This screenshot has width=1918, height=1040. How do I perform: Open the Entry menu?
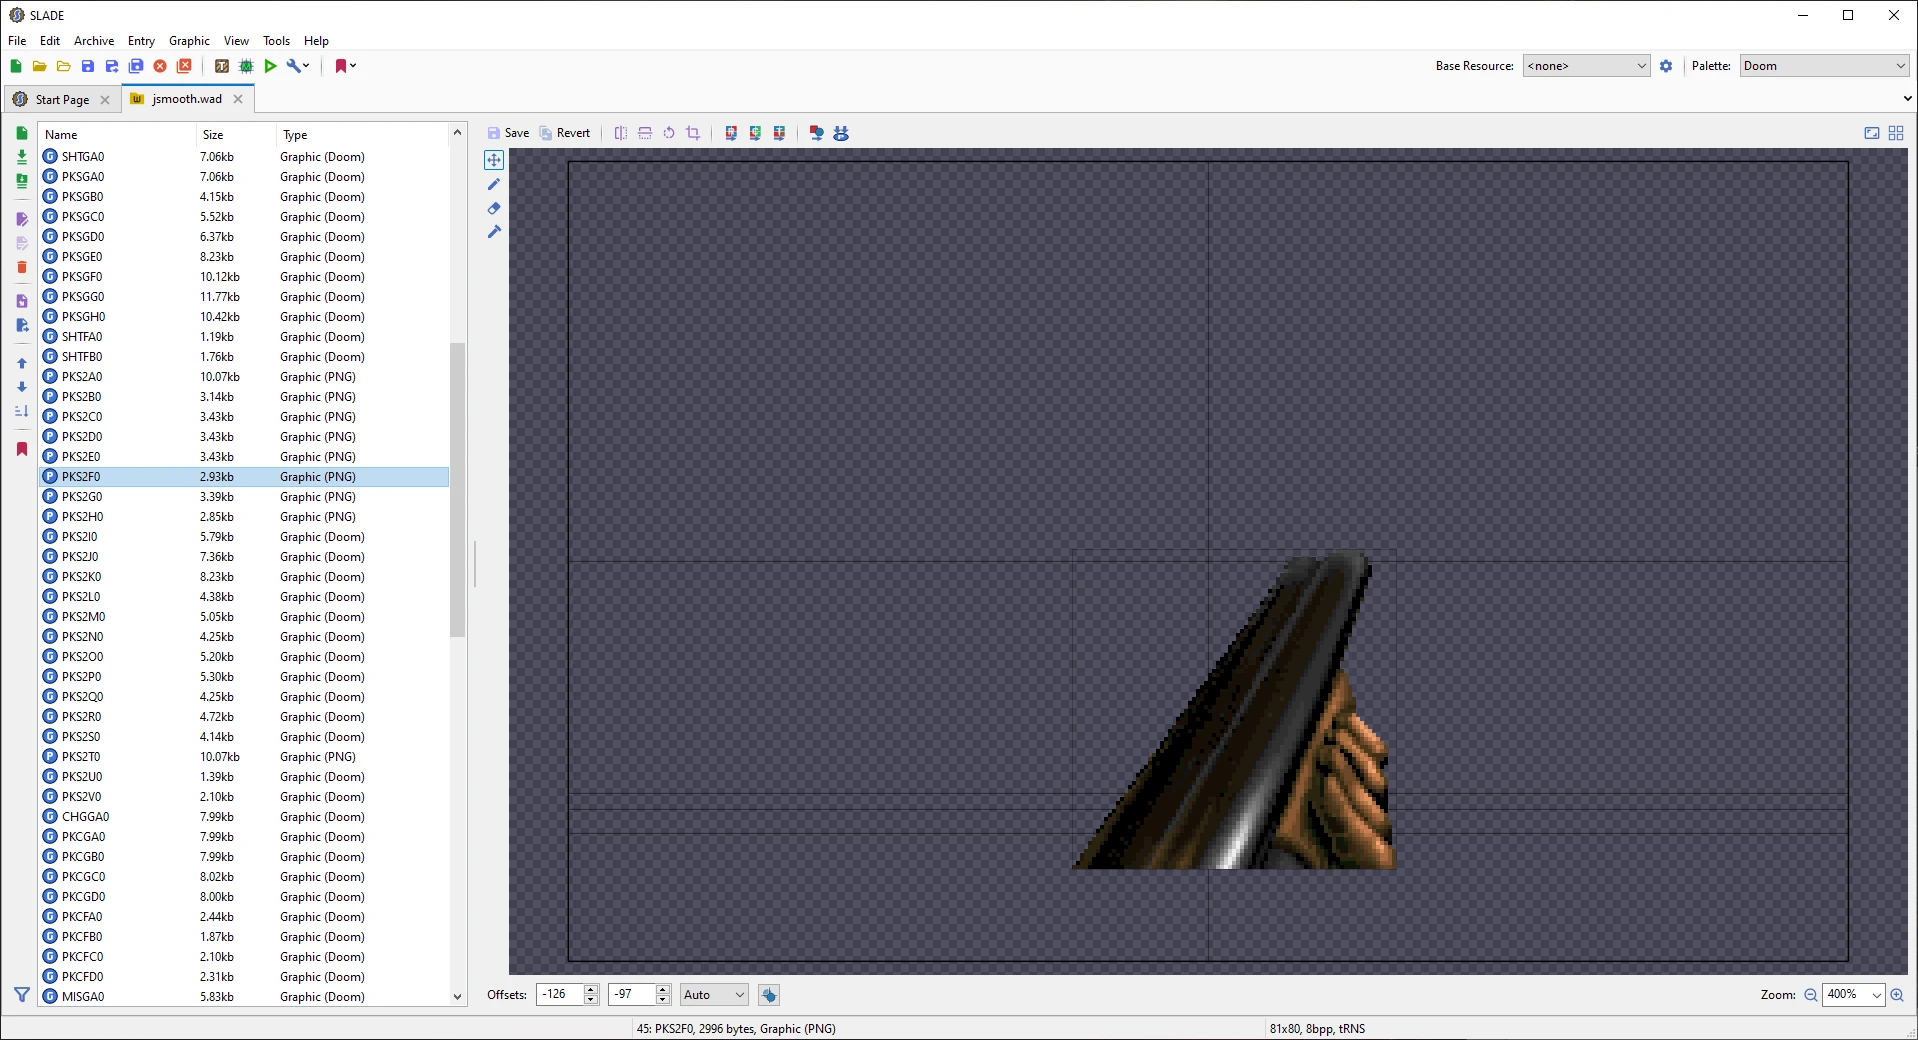point(141,41)
